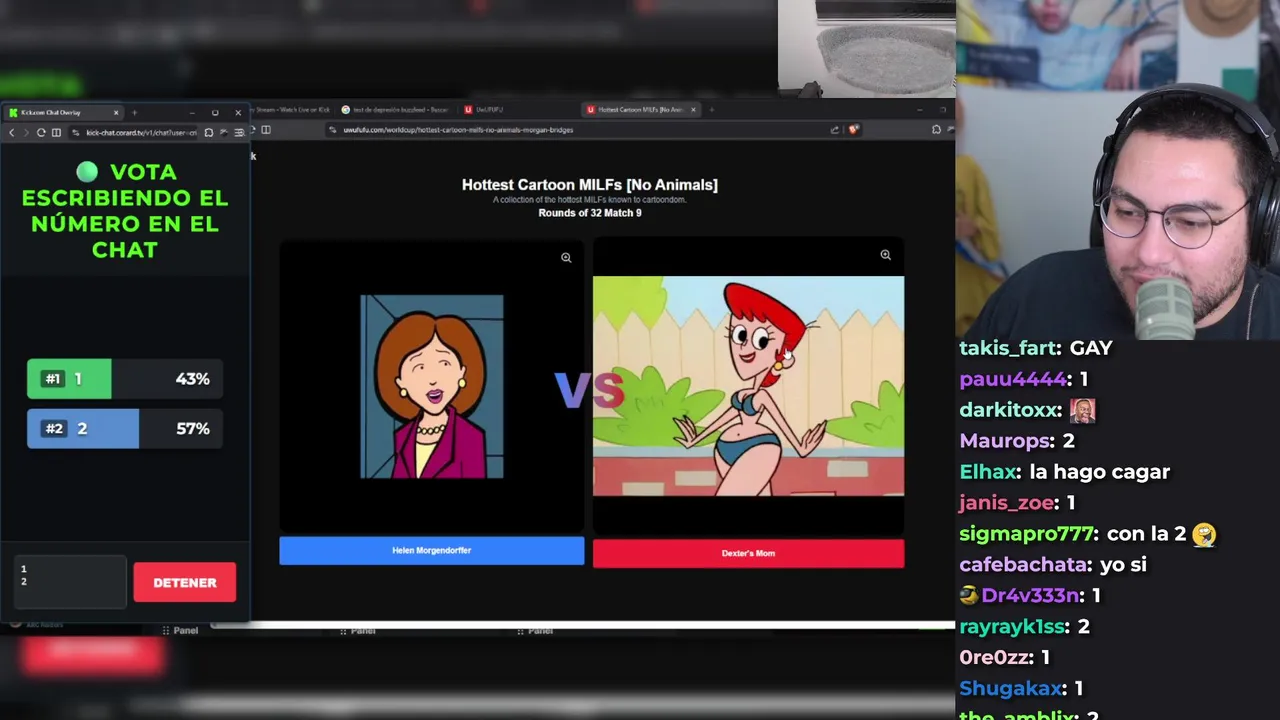Click crying emoji in sigmapro777 message
Viewport: 1280px width, 720px height.
click(x=1204, y=535)
